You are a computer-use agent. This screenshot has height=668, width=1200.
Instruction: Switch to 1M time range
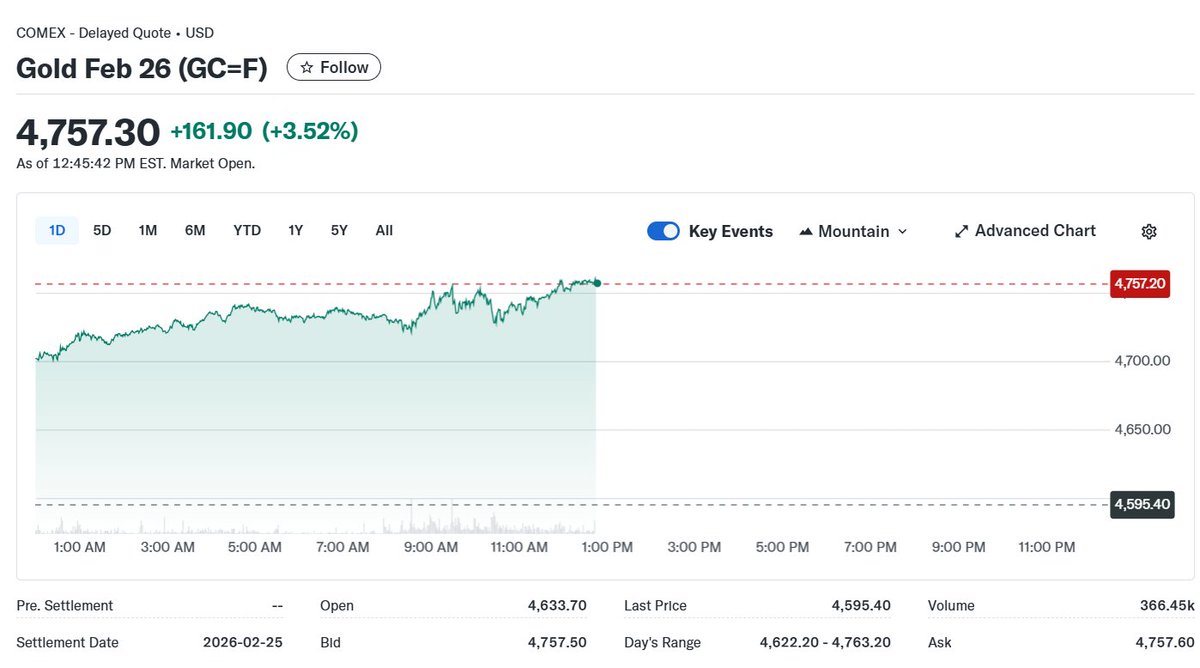[x=148, y=230]
